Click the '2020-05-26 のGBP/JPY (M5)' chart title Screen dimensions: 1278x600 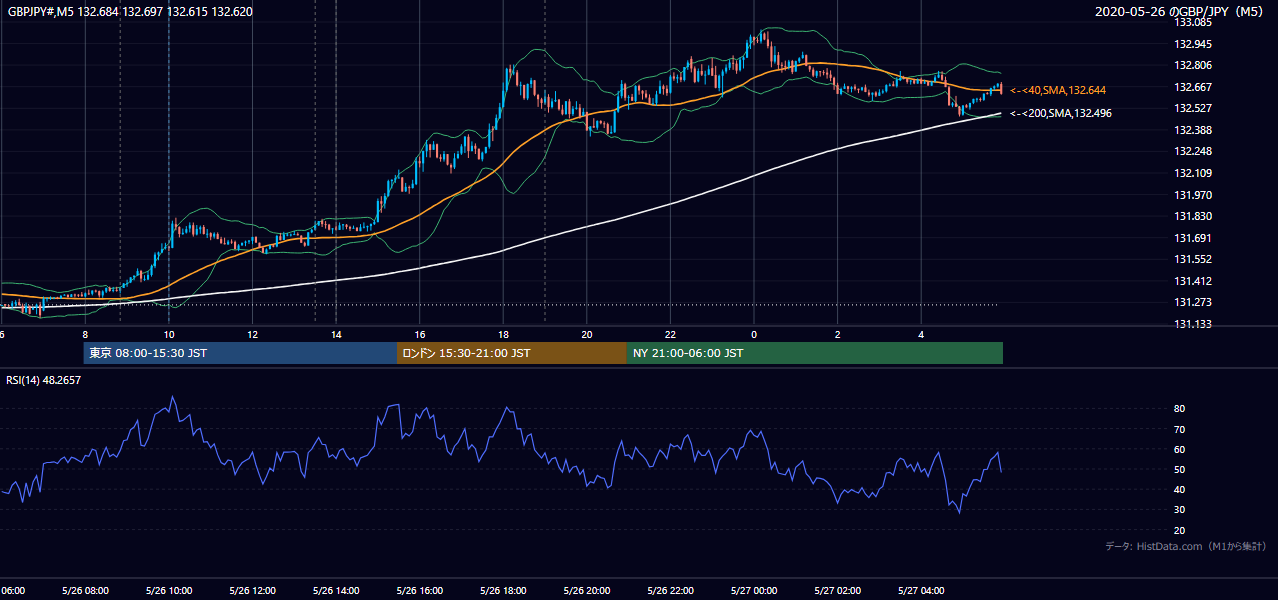(1181, 11)
